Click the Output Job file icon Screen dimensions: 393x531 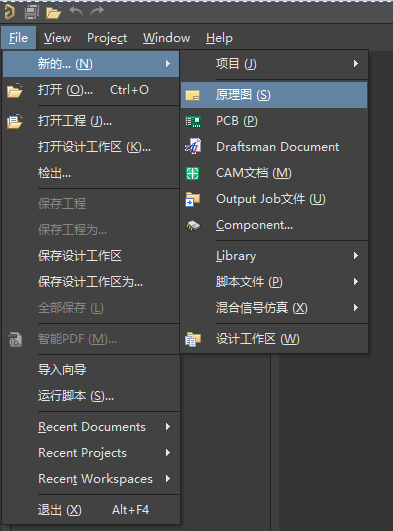click(x=193, y=199)
